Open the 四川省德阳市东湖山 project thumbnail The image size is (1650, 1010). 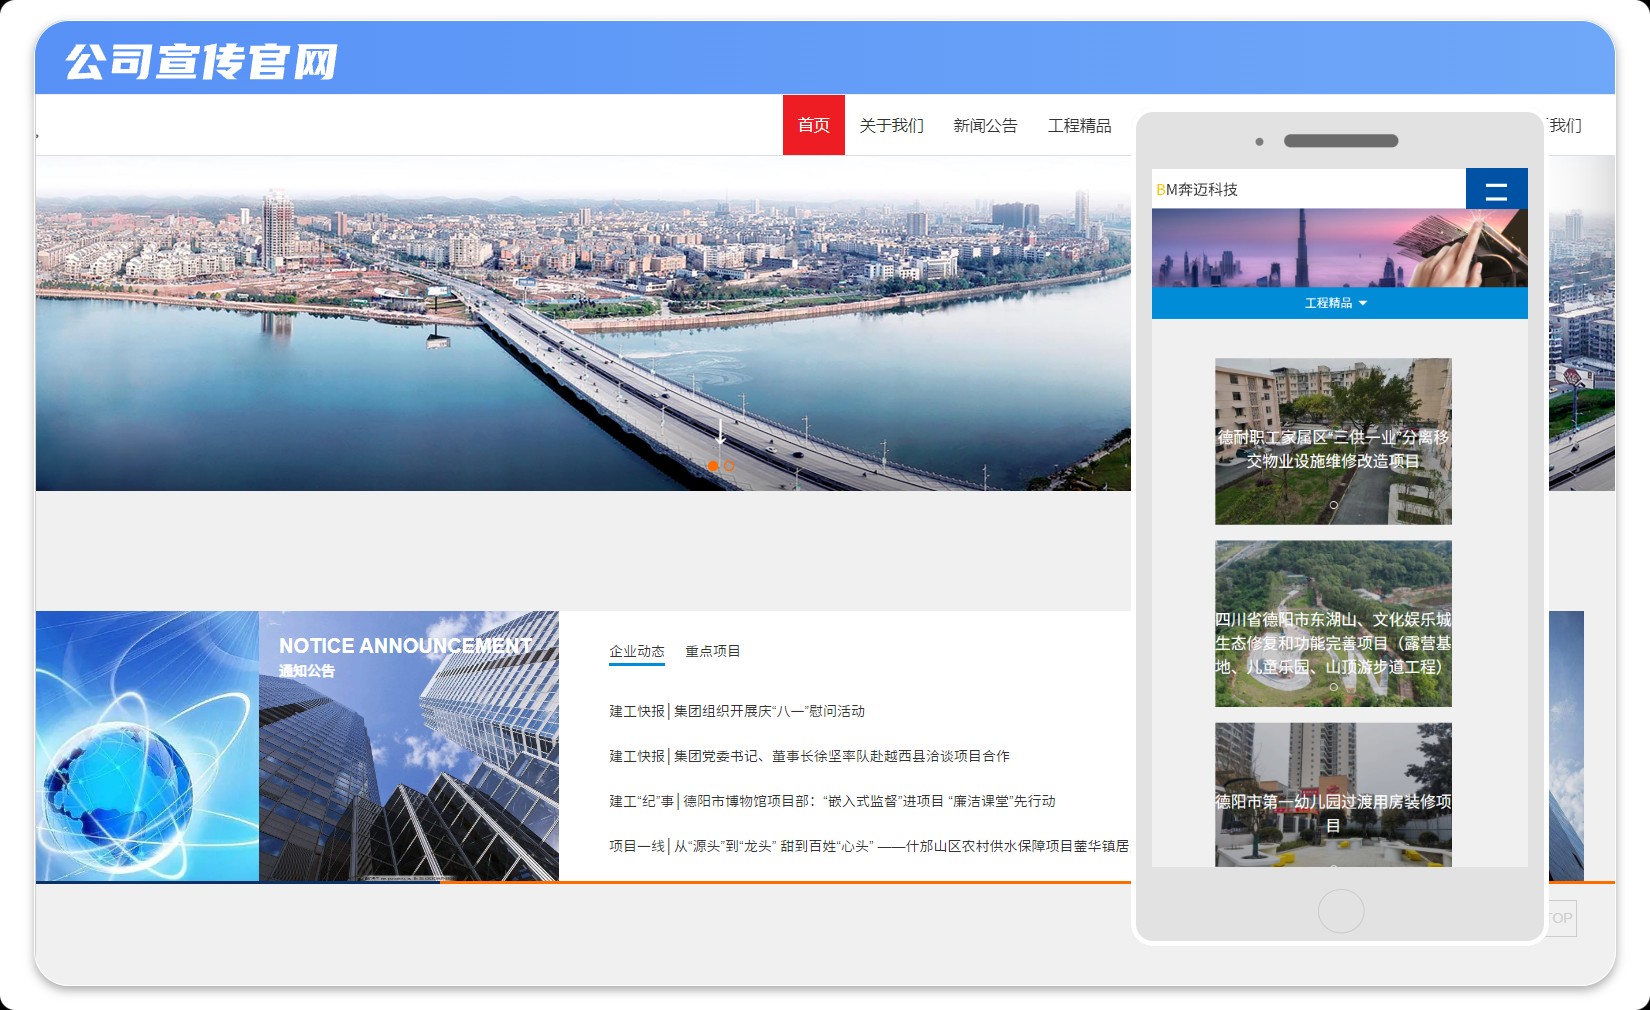click(1333, 624)
